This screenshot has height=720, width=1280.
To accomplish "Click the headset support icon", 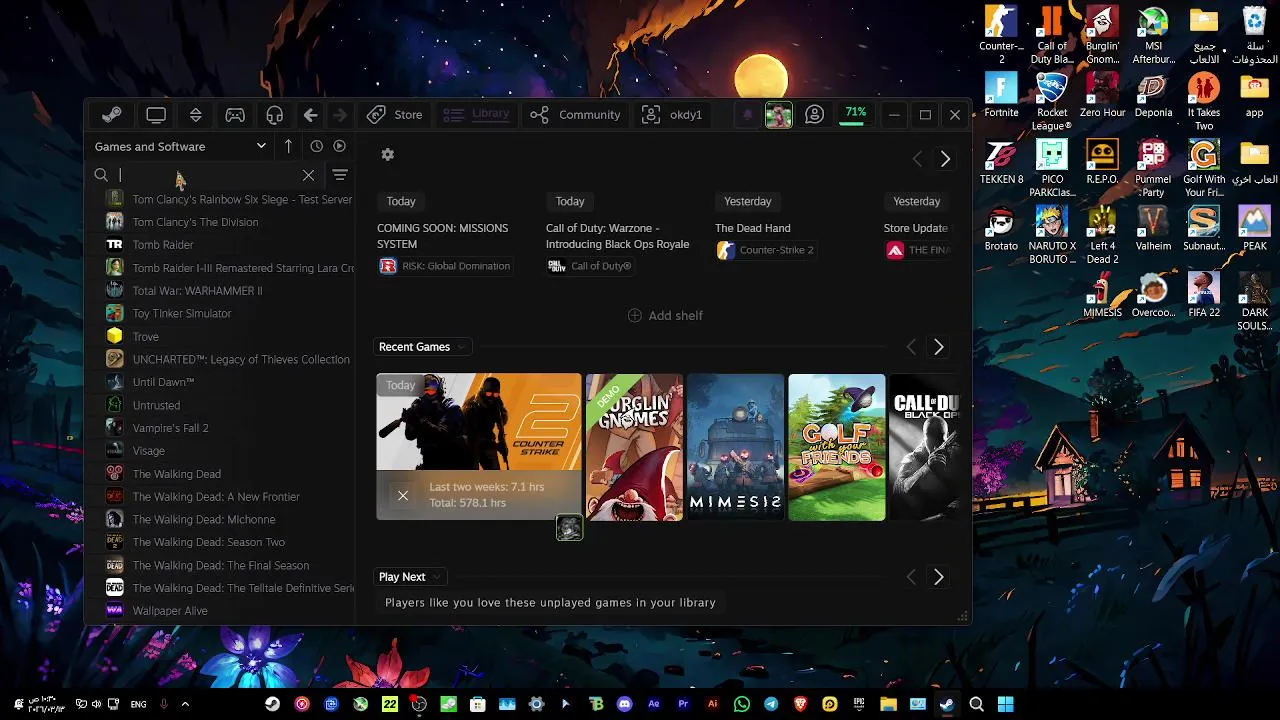I will click(x=275, y=115).
